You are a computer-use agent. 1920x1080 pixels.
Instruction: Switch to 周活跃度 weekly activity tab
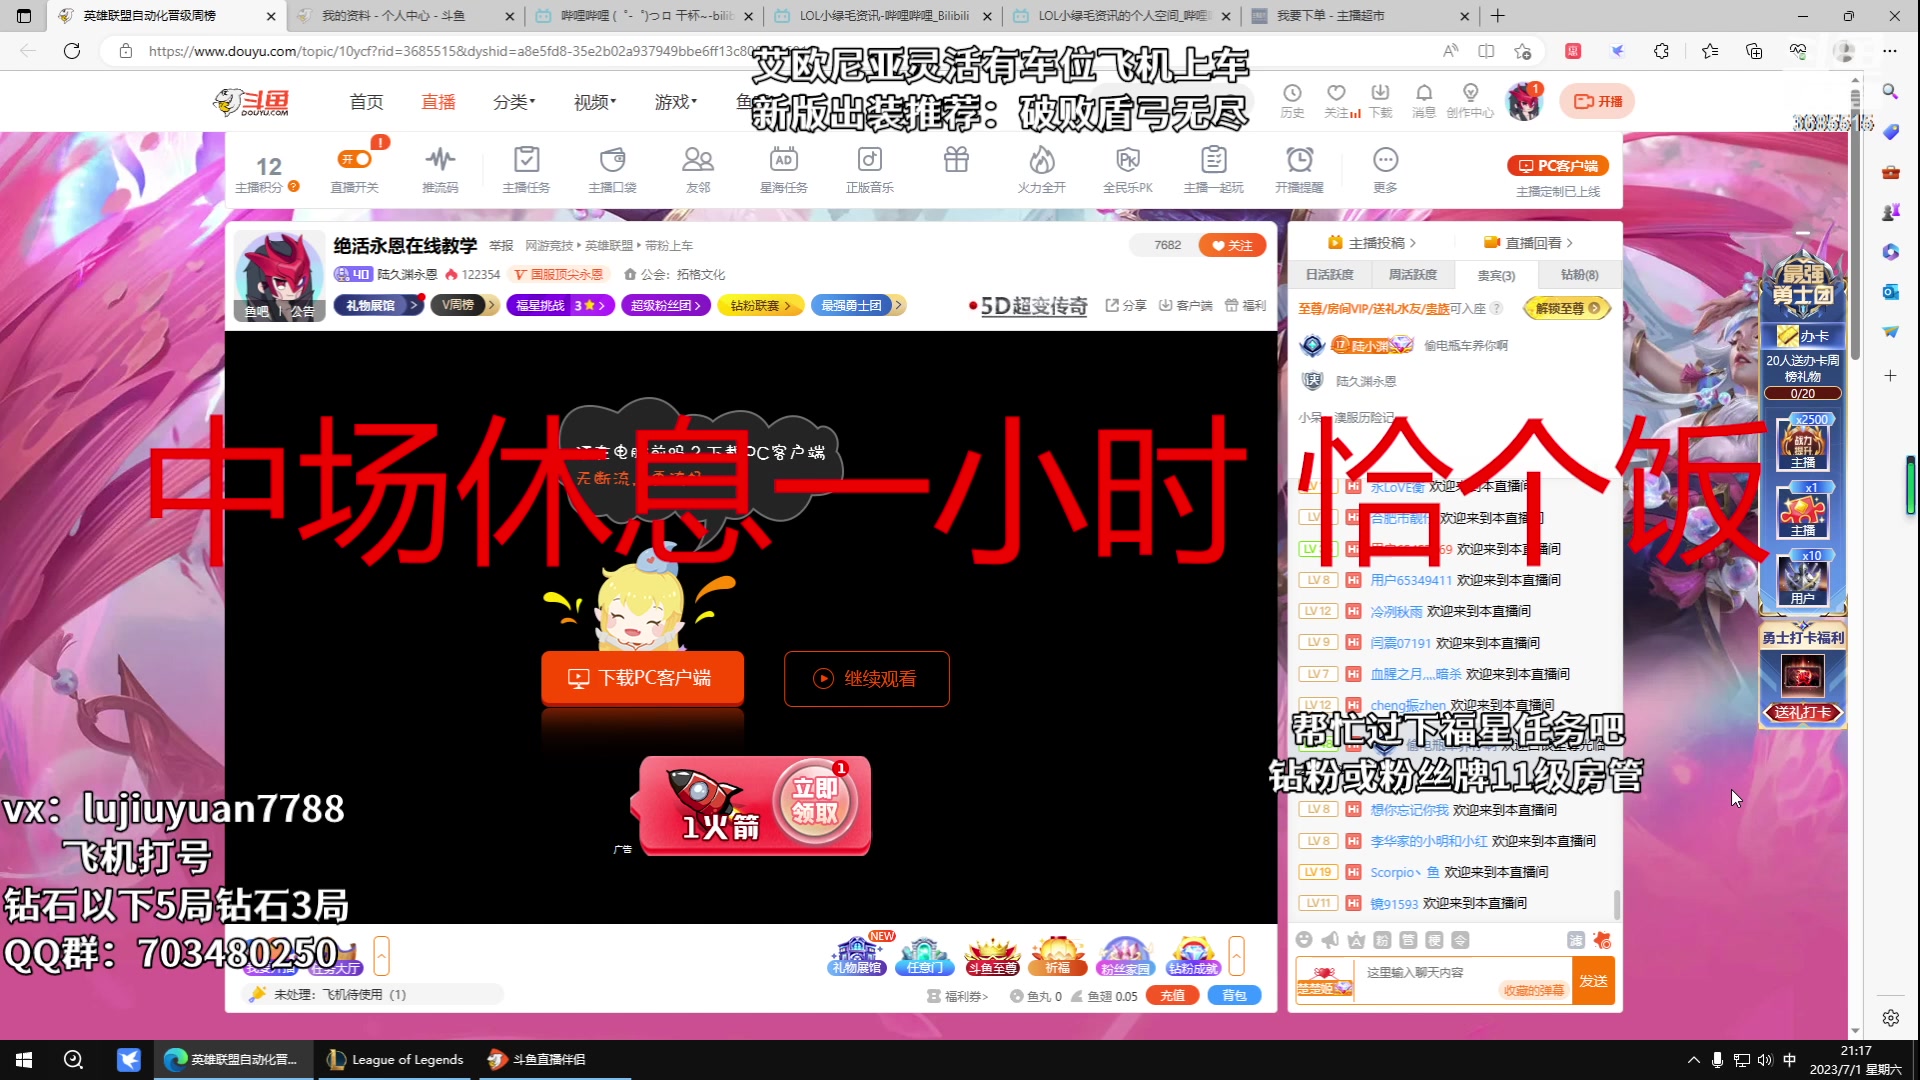(x=1412, y=275)
